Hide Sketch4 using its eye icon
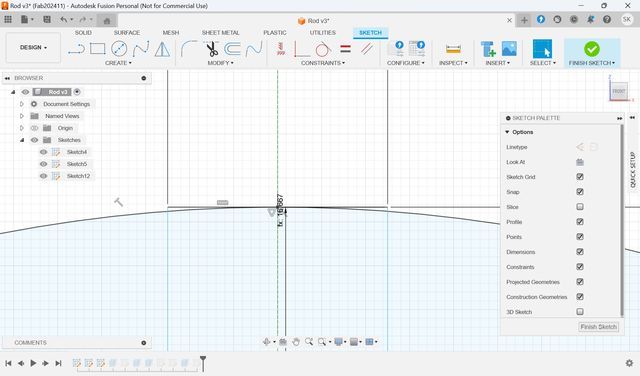 click(x=43, y=152)
